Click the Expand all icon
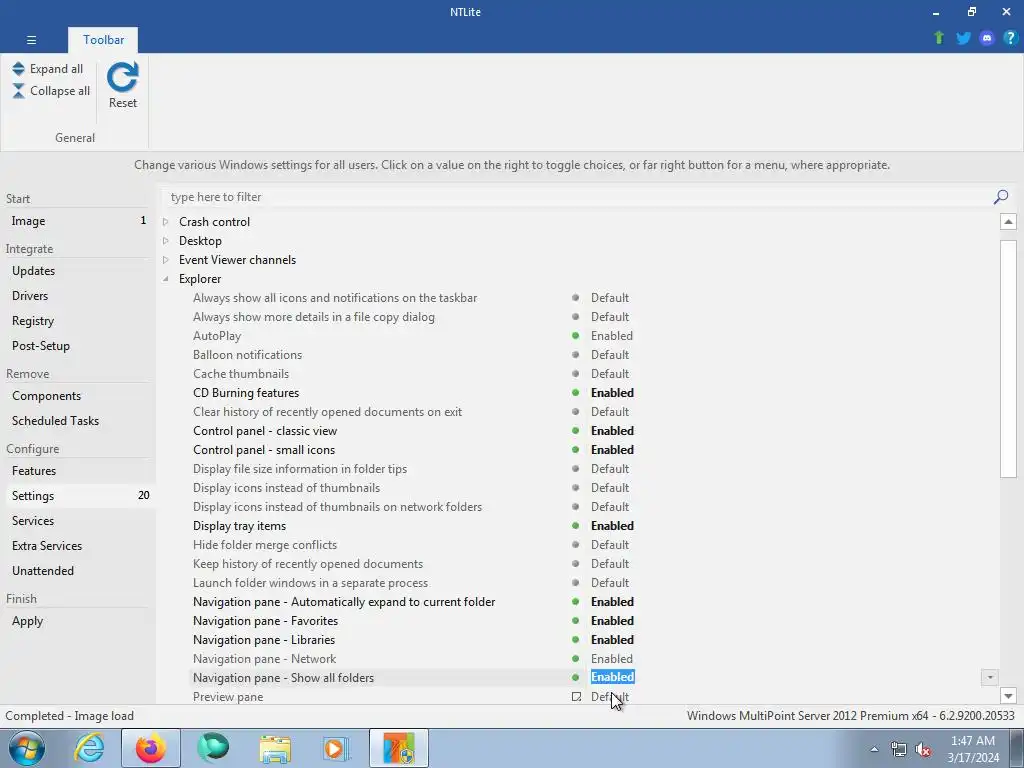The image size is (1024, 768). pyautogui.click(x=18, y=69)
